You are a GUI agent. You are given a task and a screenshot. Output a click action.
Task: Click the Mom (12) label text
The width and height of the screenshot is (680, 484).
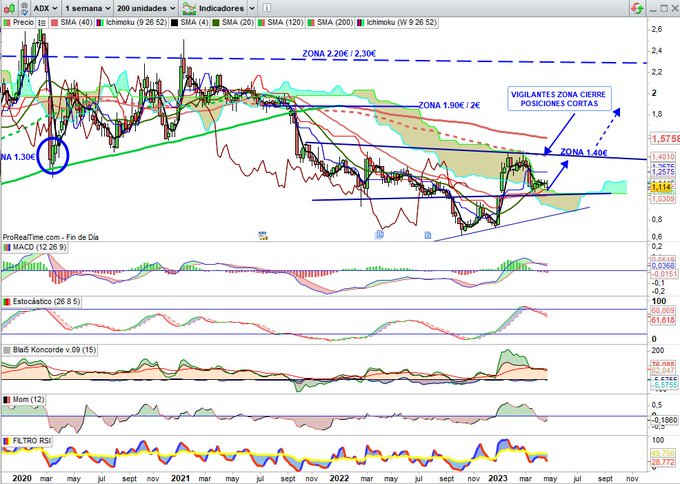click(28, 399)
